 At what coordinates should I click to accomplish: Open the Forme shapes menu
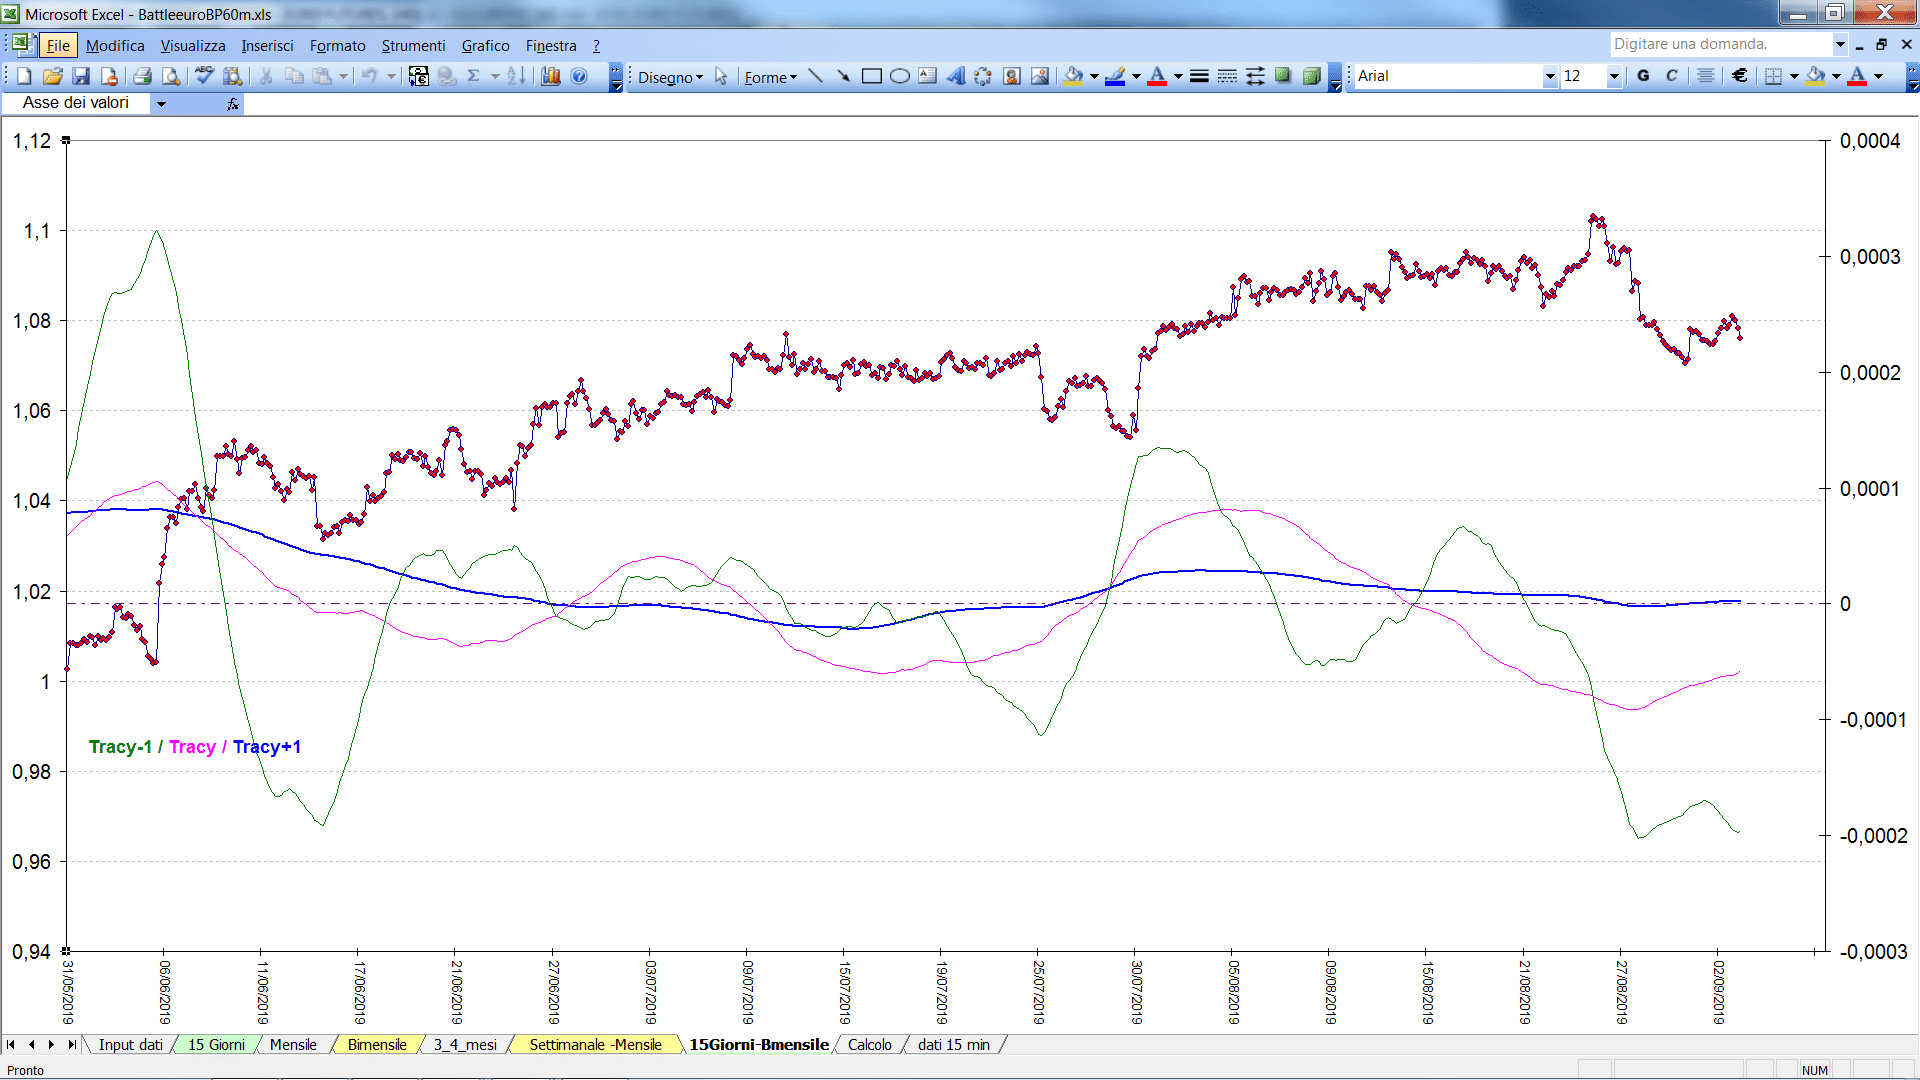click(770, 77)
